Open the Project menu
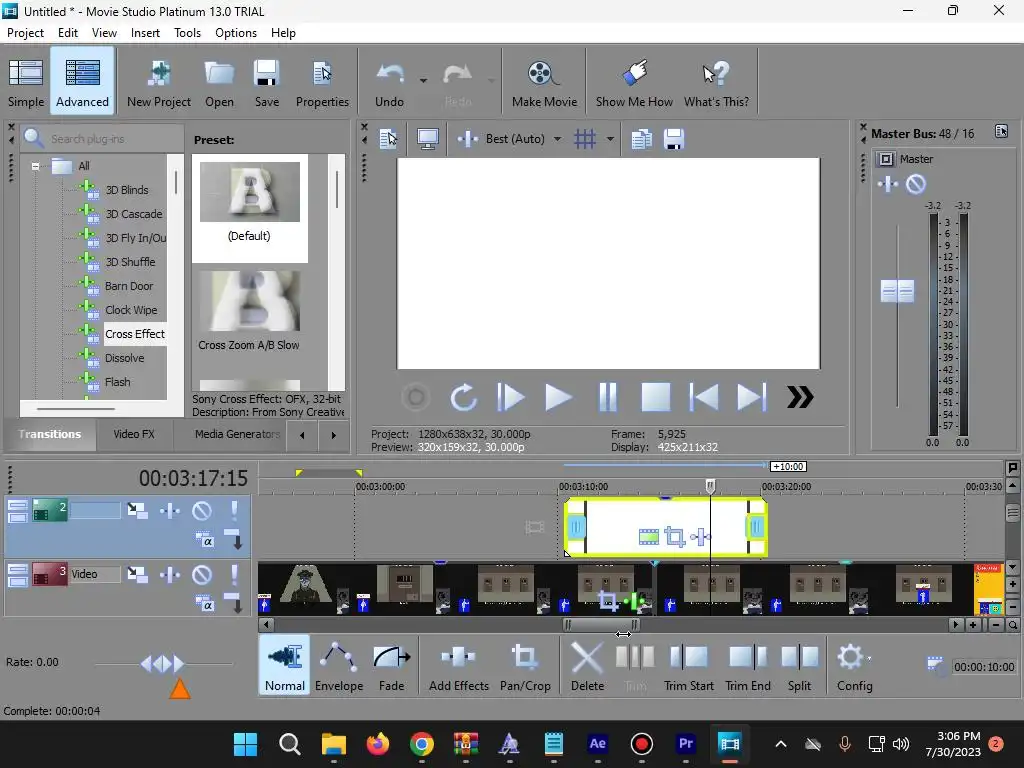This screenshot has height=768, width=1024. [x=25, y=33]
